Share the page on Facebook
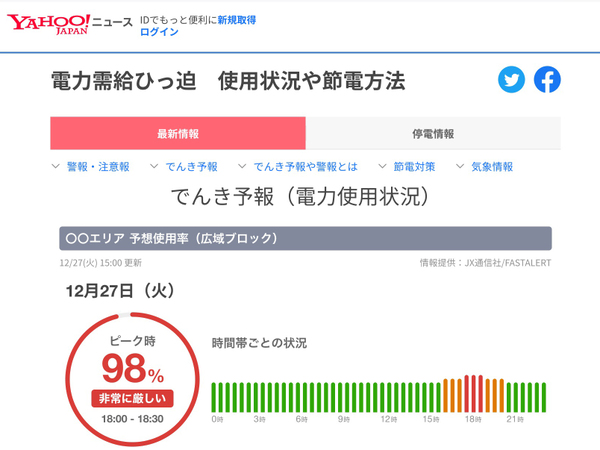Viewport: 600px width, 450px height. pyautogui.click(x=547, y=80)
